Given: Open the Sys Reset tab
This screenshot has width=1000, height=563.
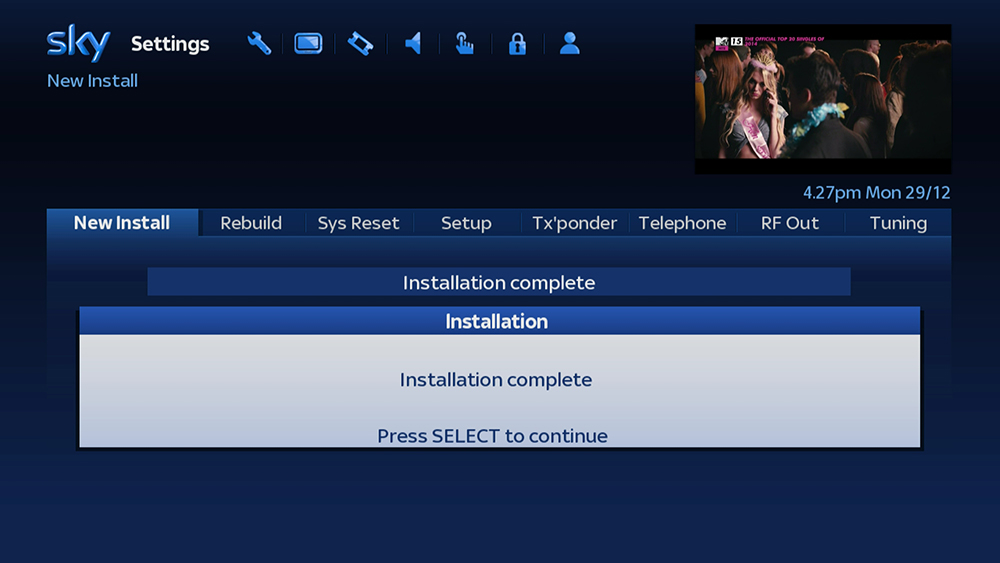Looking at the screenshot, I should 358,223.
